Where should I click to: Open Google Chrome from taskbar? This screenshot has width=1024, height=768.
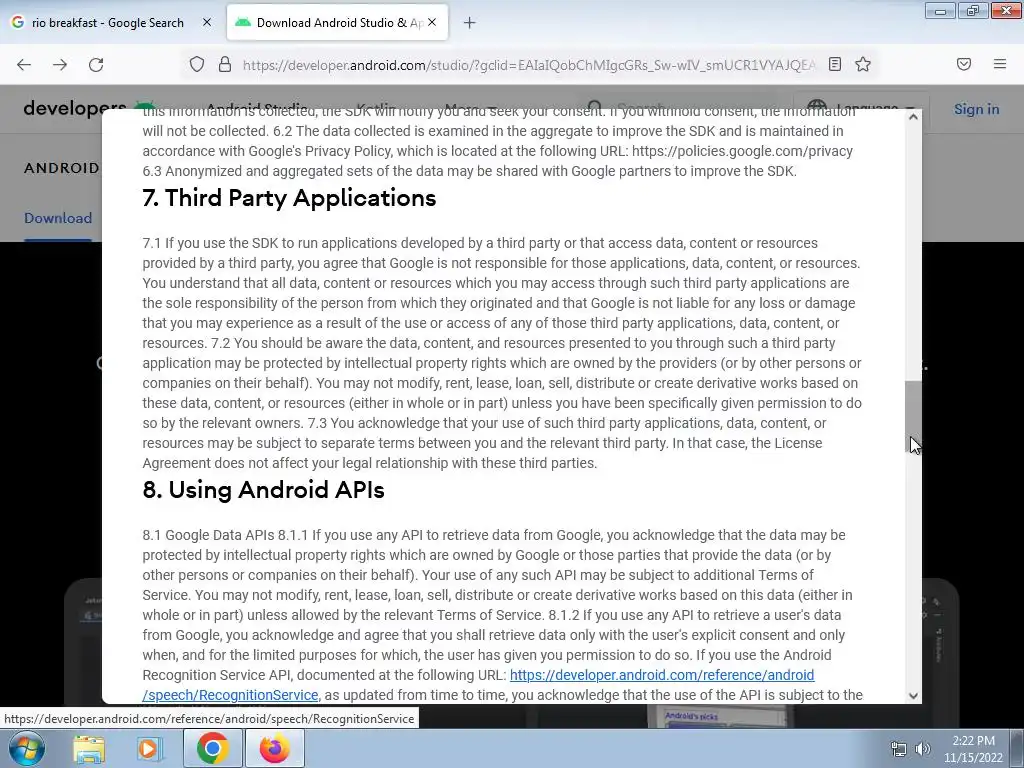click(x=212, y=748)
